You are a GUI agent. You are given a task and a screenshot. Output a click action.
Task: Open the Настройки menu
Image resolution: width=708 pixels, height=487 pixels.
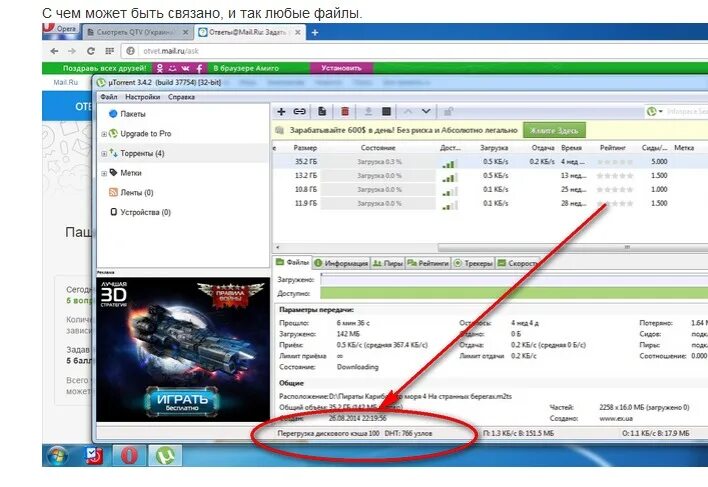pyautogui.click(x=143, y=97)
